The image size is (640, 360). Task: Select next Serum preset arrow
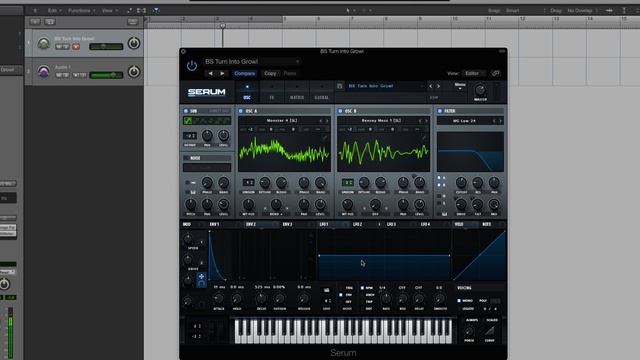(438, 86)
